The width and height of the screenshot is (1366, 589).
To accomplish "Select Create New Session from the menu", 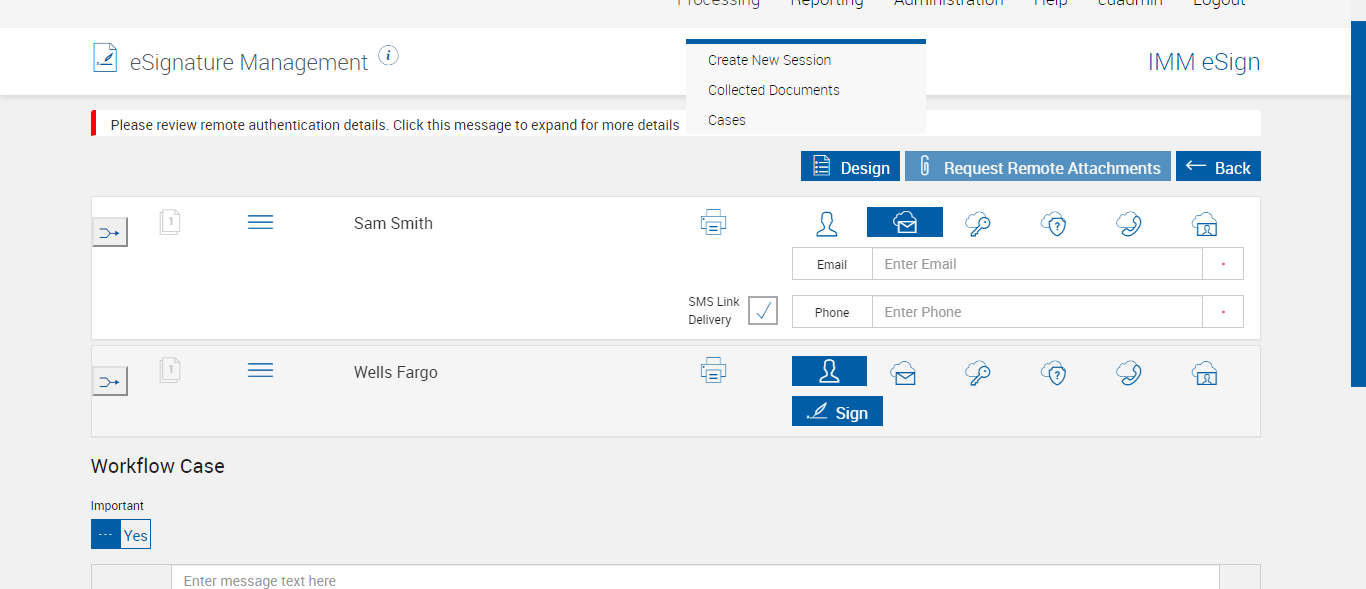I will [x=769, y=60].
